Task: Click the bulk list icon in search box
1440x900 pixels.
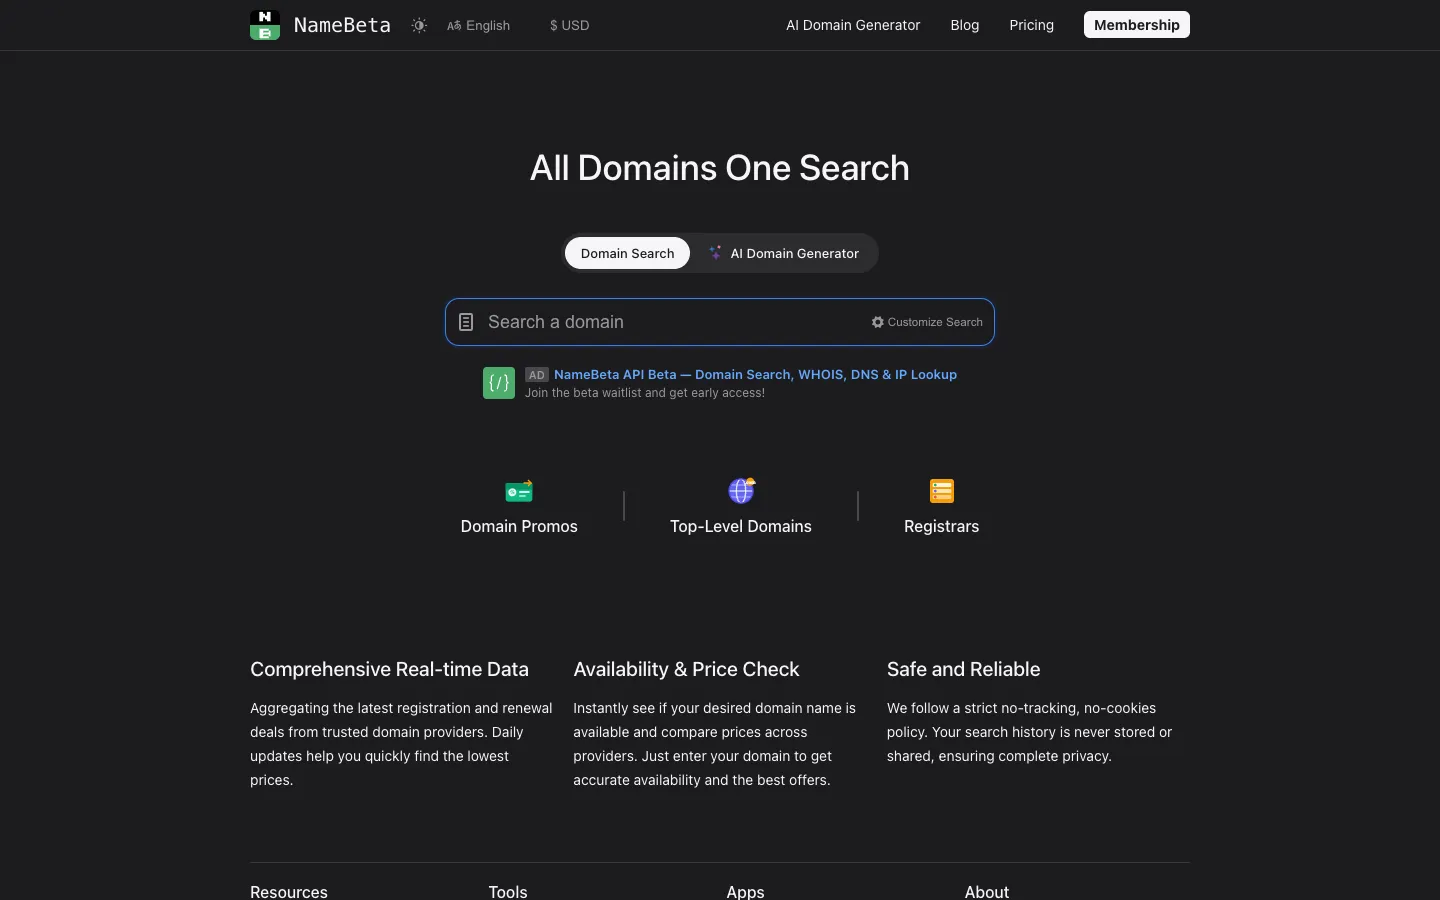Action: pos(466,322)
